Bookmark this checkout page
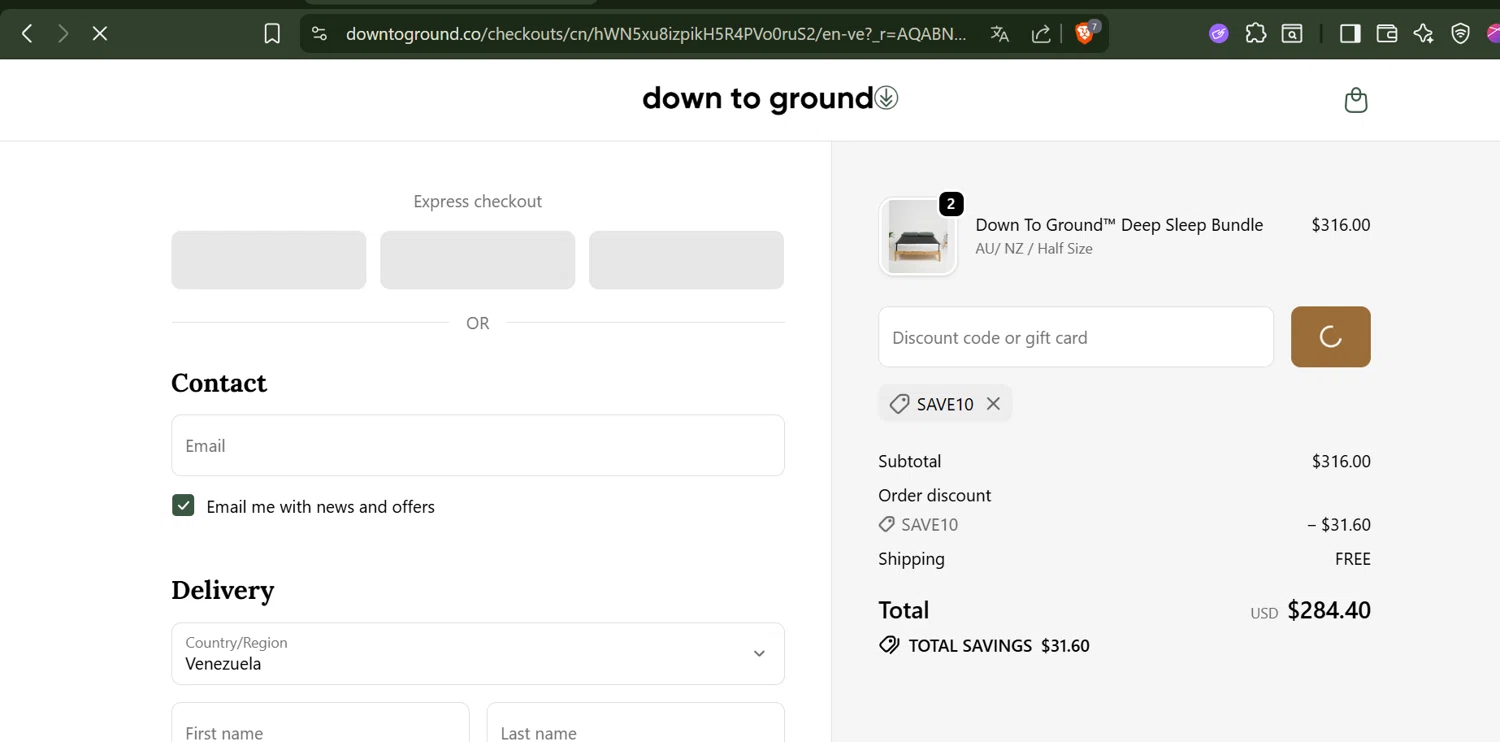Image resolution: width=1500 pixels, height=742 pixels. pos(272,34)
